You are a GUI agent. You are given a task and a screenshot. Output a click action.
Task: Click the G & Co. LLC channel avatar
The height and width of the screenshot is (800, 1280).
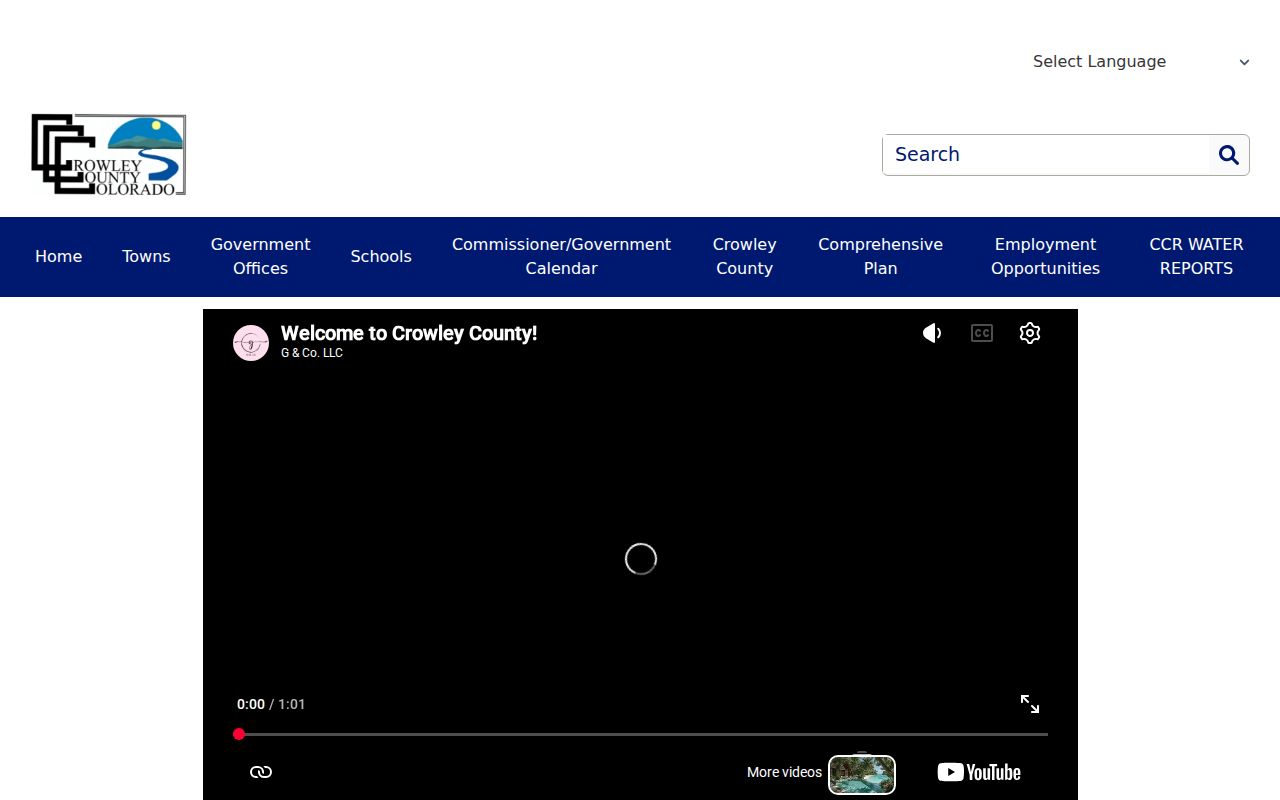point(251,343)
